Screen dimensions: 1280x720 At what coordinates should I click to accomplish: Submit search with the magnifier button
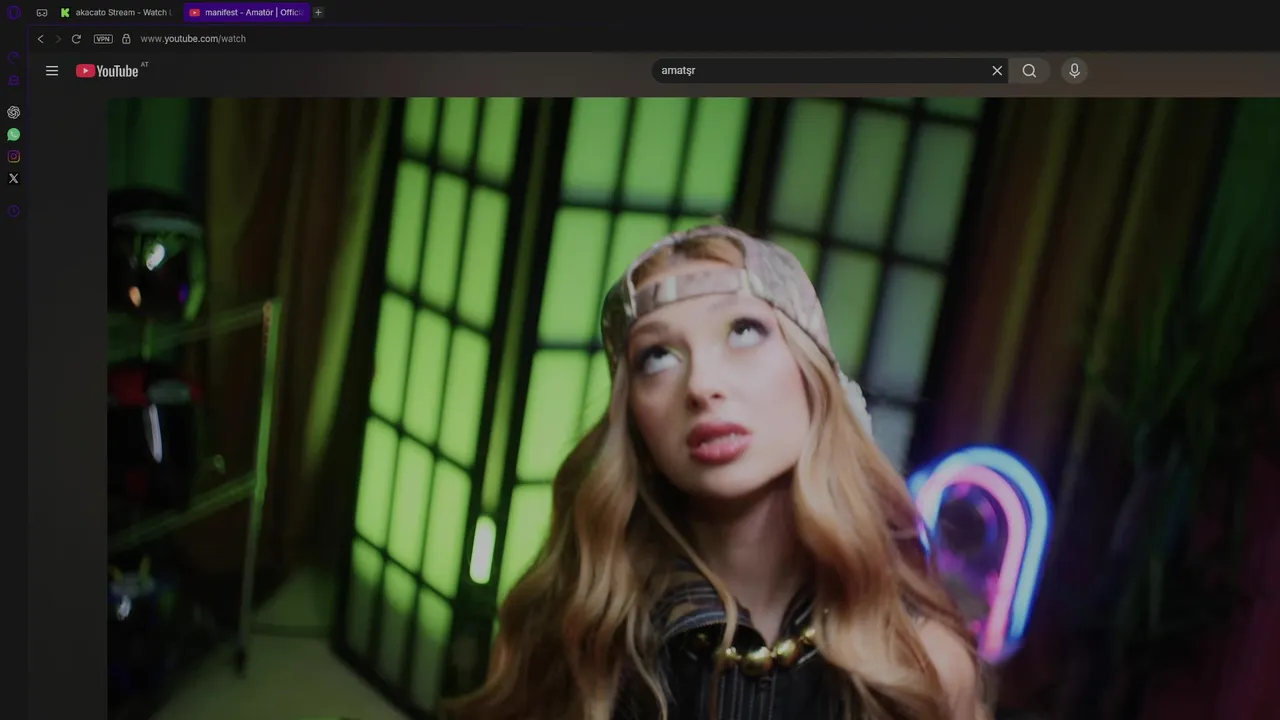click(1029, 71)
